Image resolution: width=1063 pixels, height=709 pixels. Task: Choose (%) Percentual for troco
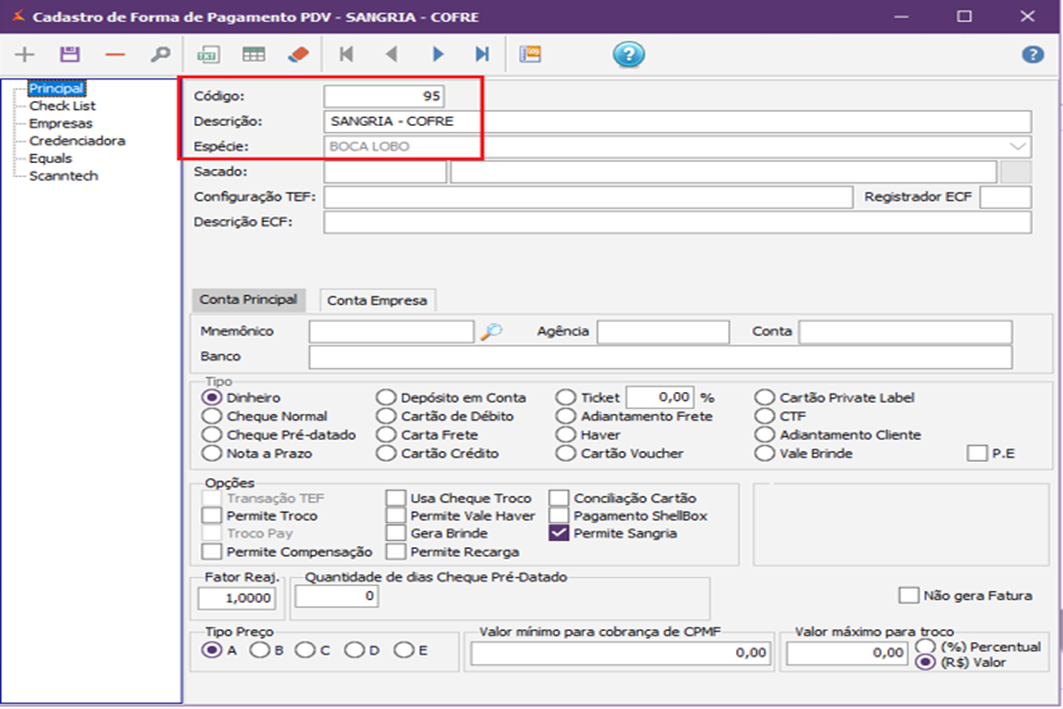[925, 647]
